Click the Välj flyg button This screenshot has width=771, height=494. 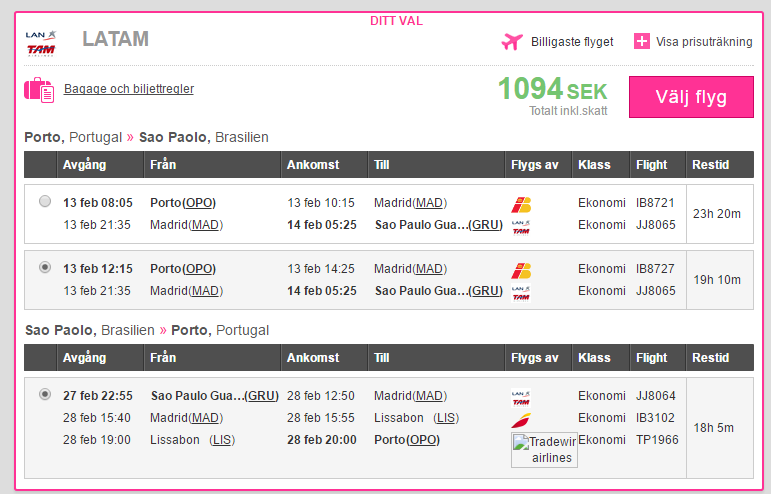pos(691,97)
